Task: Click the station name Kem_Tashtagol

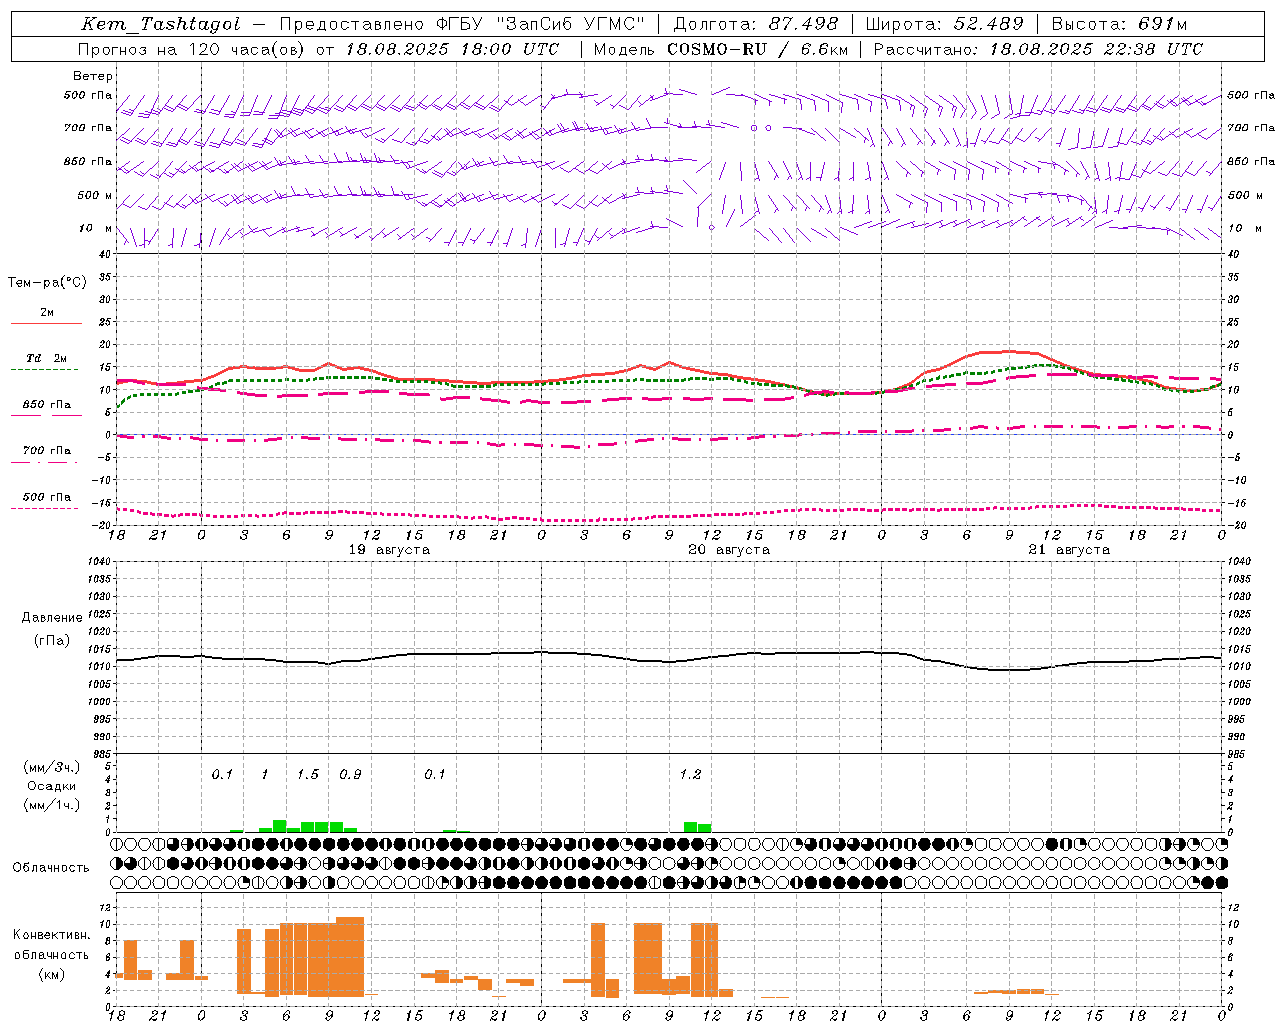Action: point(161,24)
